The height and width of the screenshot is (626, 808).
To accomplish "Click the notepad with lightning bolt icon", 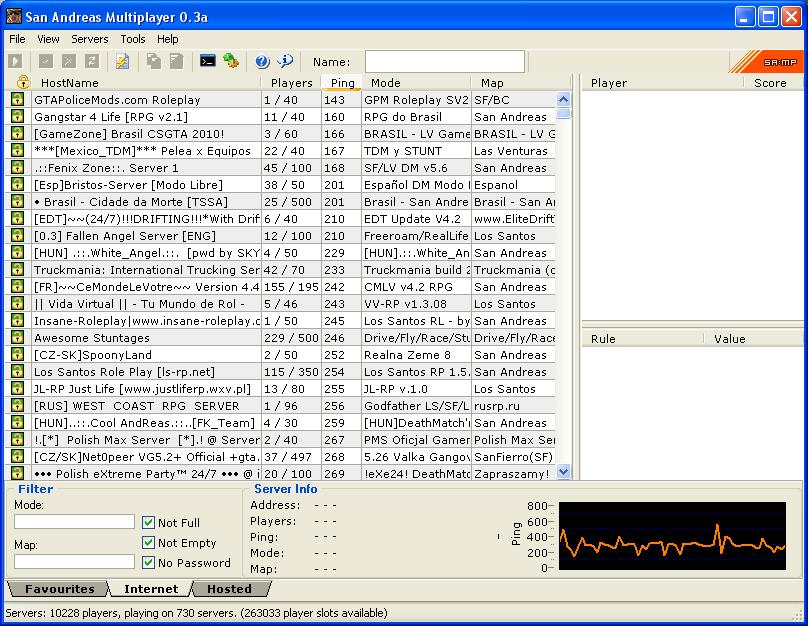I will click(122, 61).
